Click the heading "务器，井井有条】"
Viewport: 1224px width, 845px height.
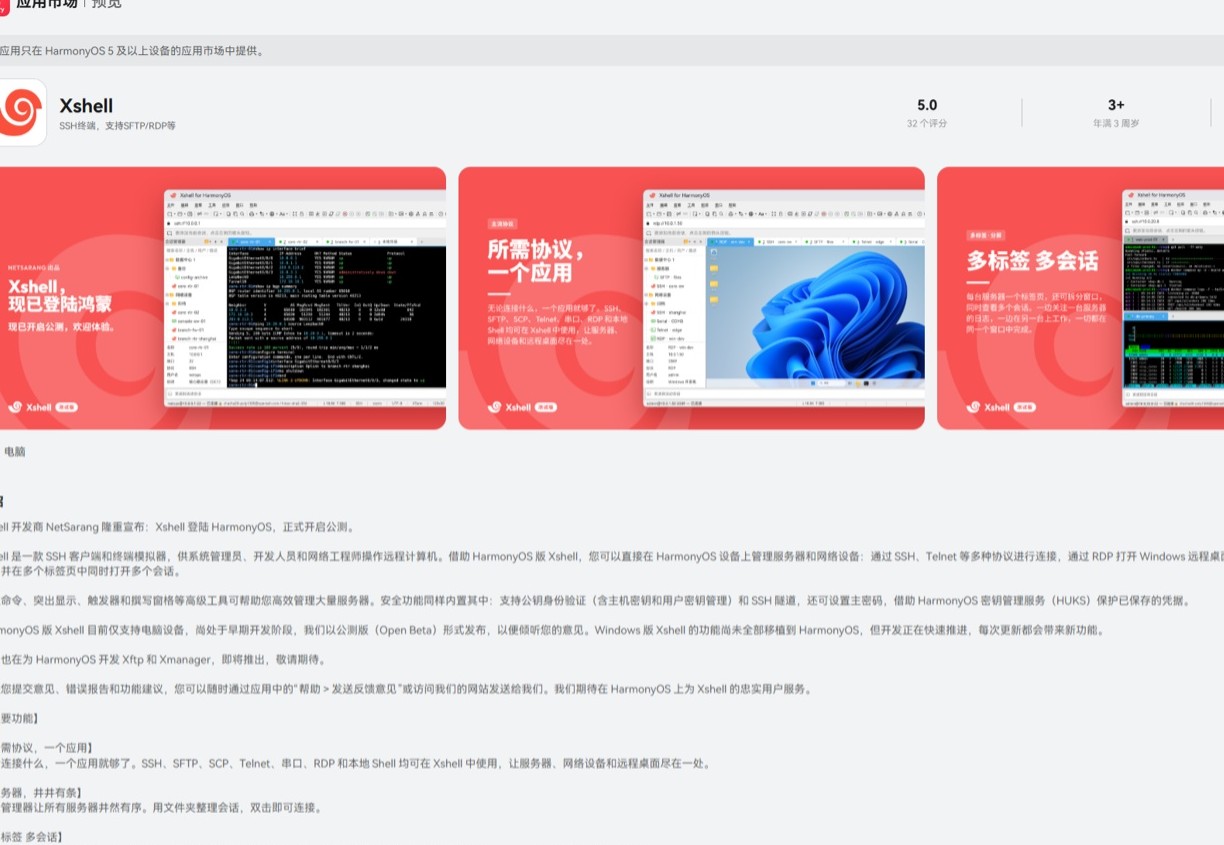(x=41, y=793)
